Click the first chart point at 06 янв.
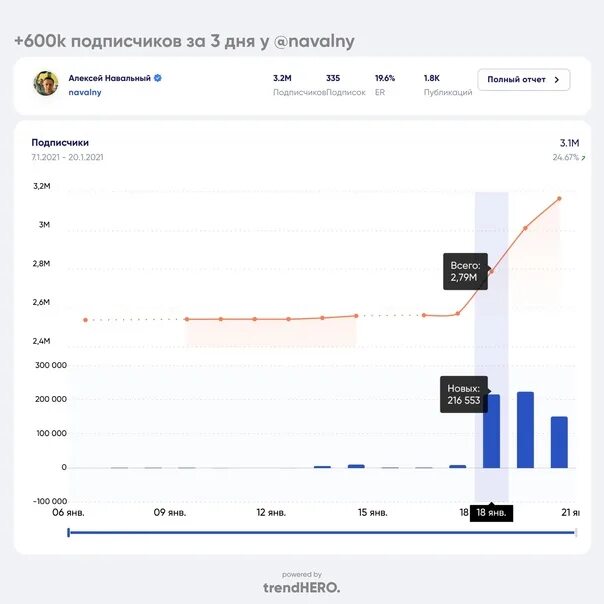Screen dimensions: 604x604 86,320
